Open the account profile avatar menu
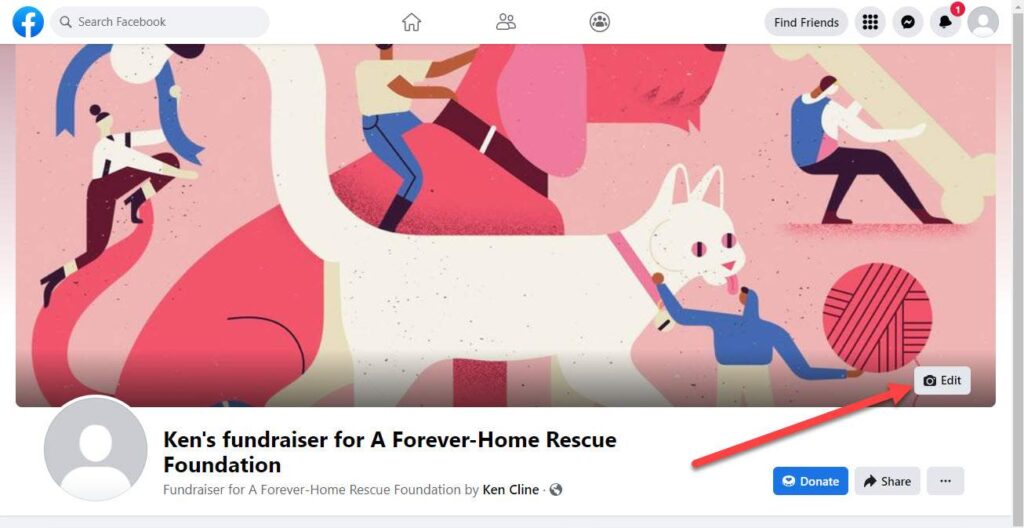The image size is (1024, 528). (983, 22)
